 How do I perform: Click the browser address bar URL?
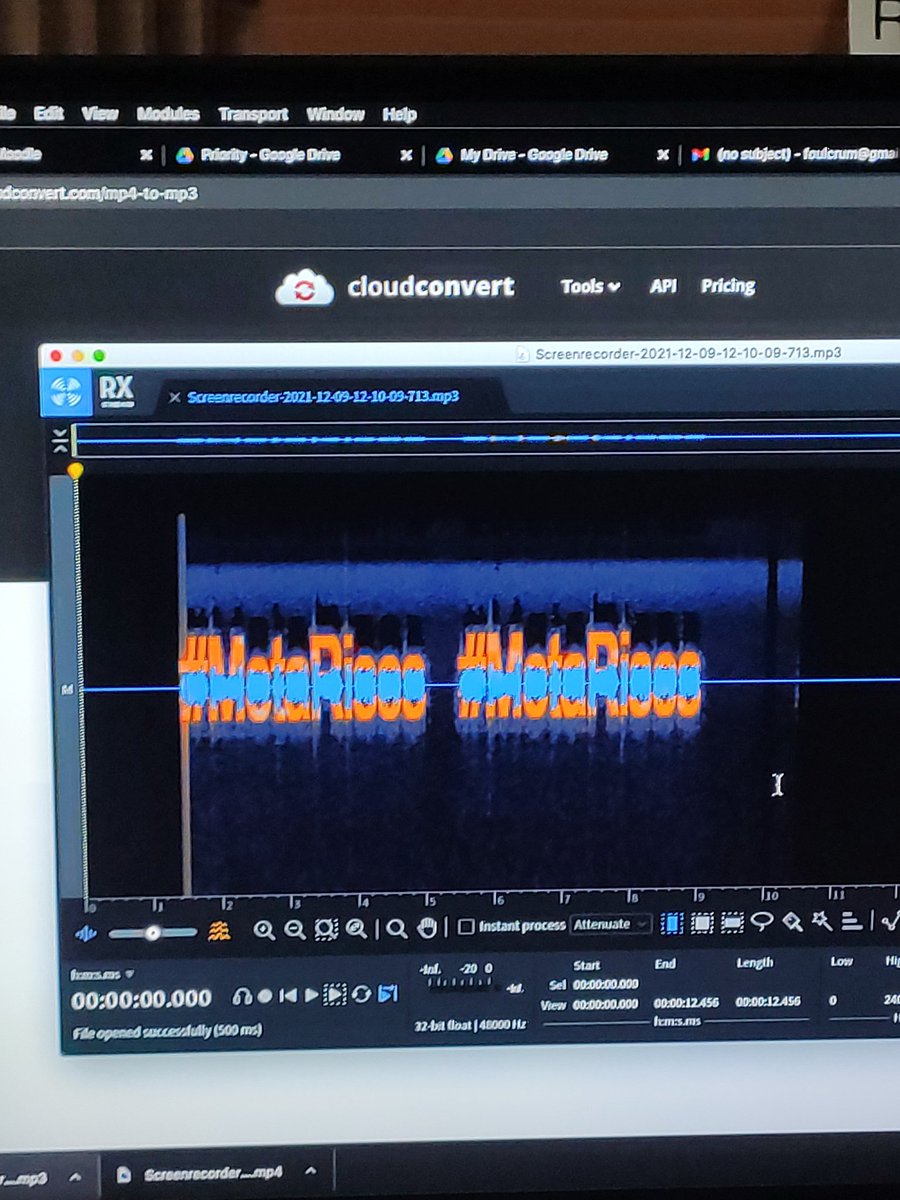[x=98, y=193]
